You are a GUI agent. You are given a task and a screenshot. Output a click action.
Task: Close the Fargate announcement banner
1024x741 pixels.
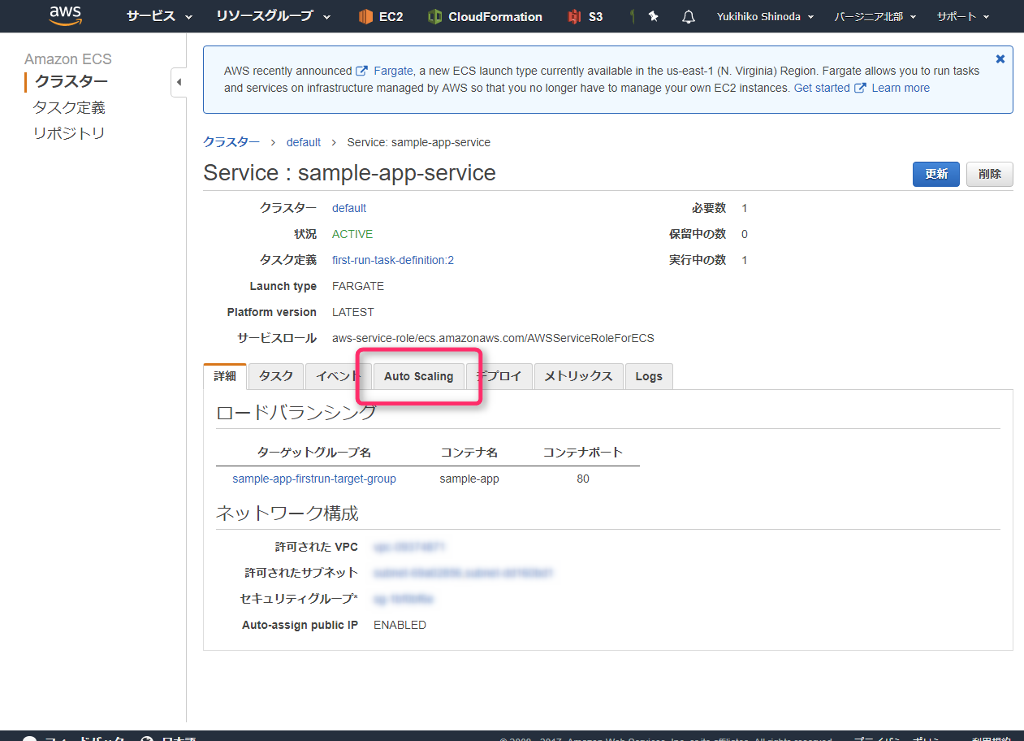coord(1000,59)
